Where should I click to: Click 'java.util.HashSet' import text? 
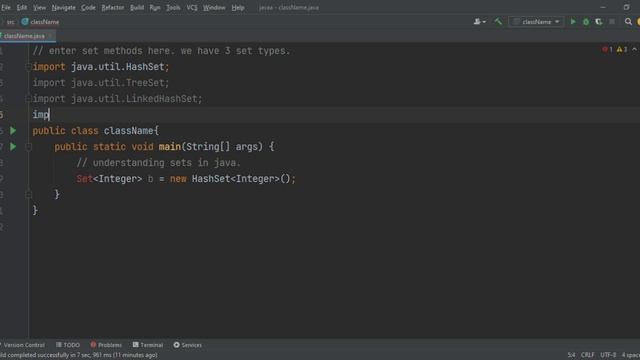click(x=118, y=67)
